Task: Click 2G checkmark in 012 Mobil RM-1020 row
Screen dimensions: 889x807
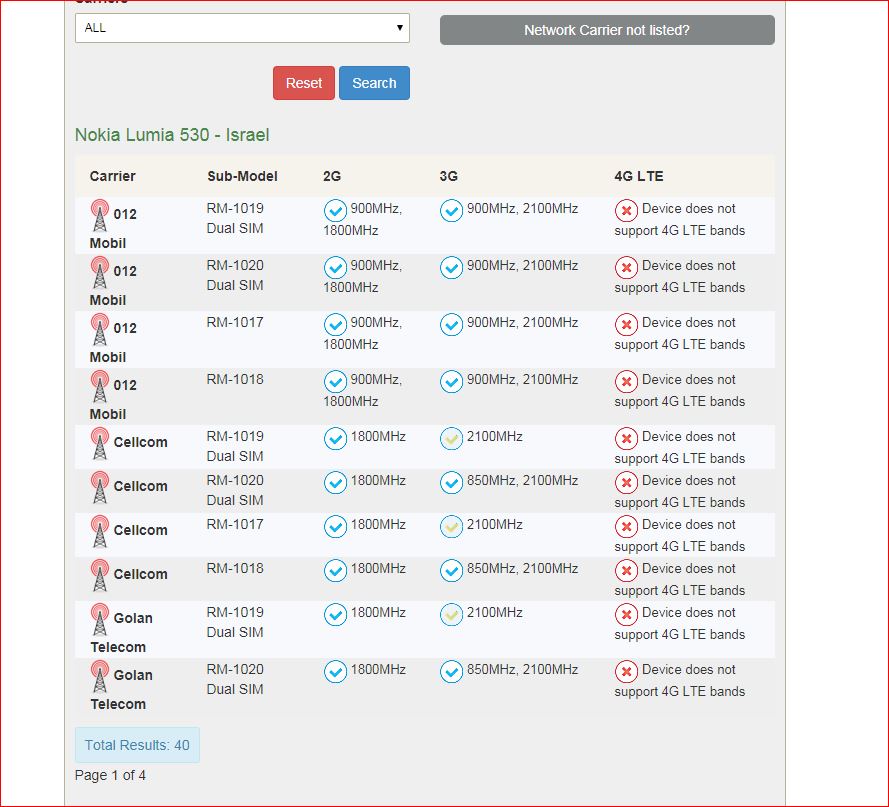Action: (x=335, y=268)
